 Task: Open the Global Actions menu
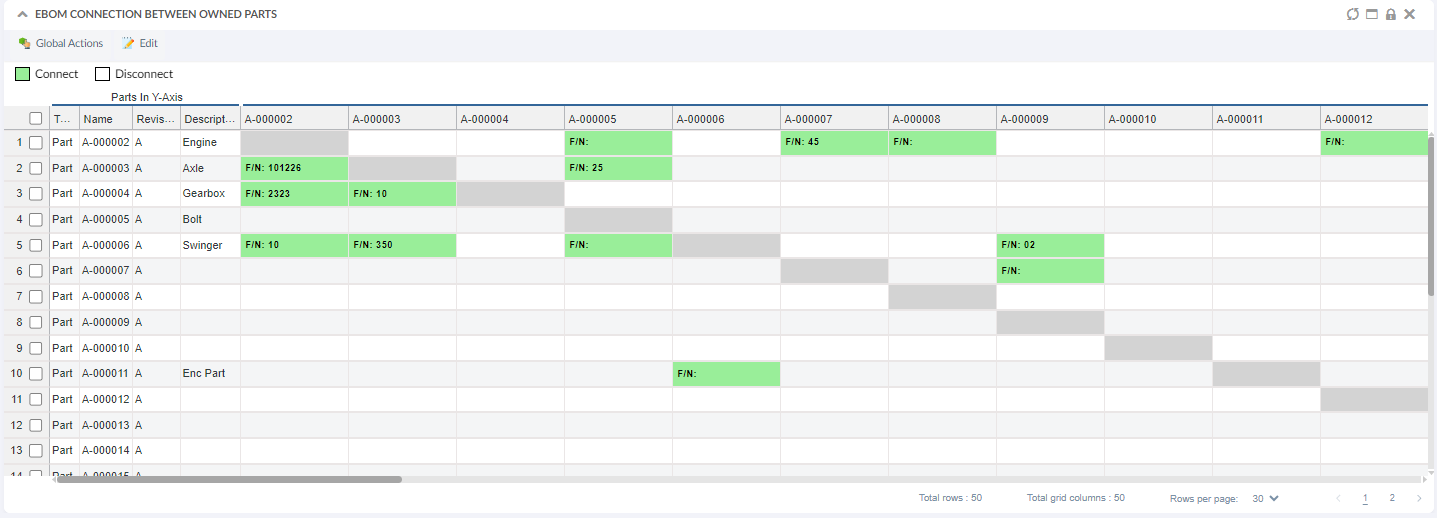click(69, 44)
